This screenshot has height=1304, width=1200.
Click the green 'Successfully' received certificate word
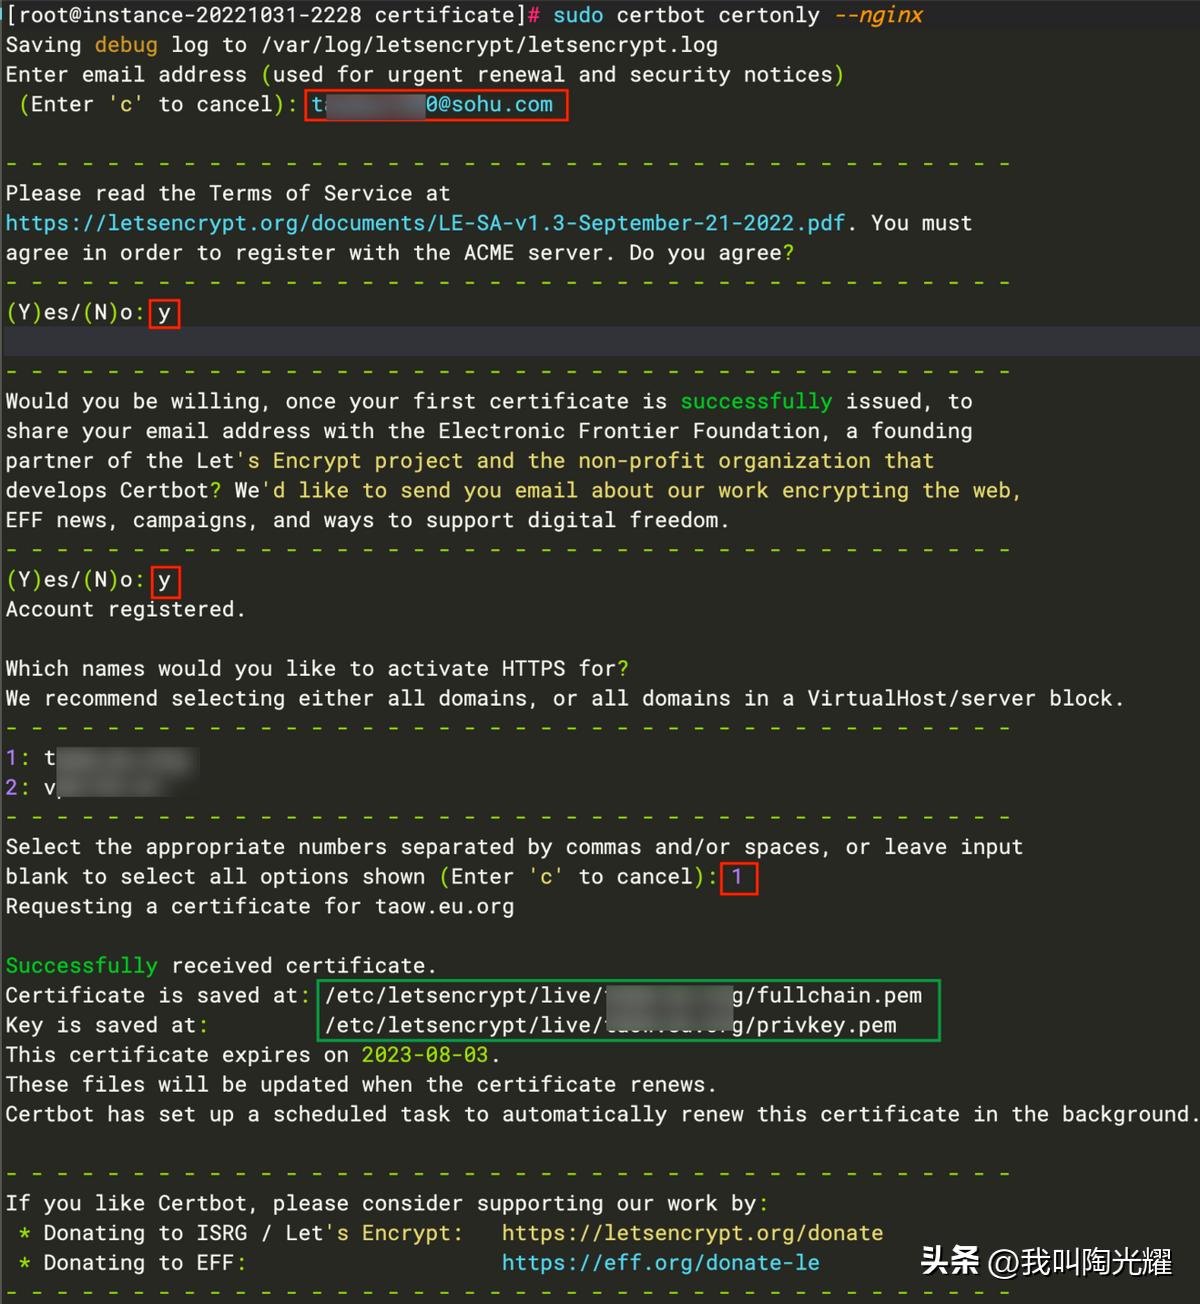point(81,965)
